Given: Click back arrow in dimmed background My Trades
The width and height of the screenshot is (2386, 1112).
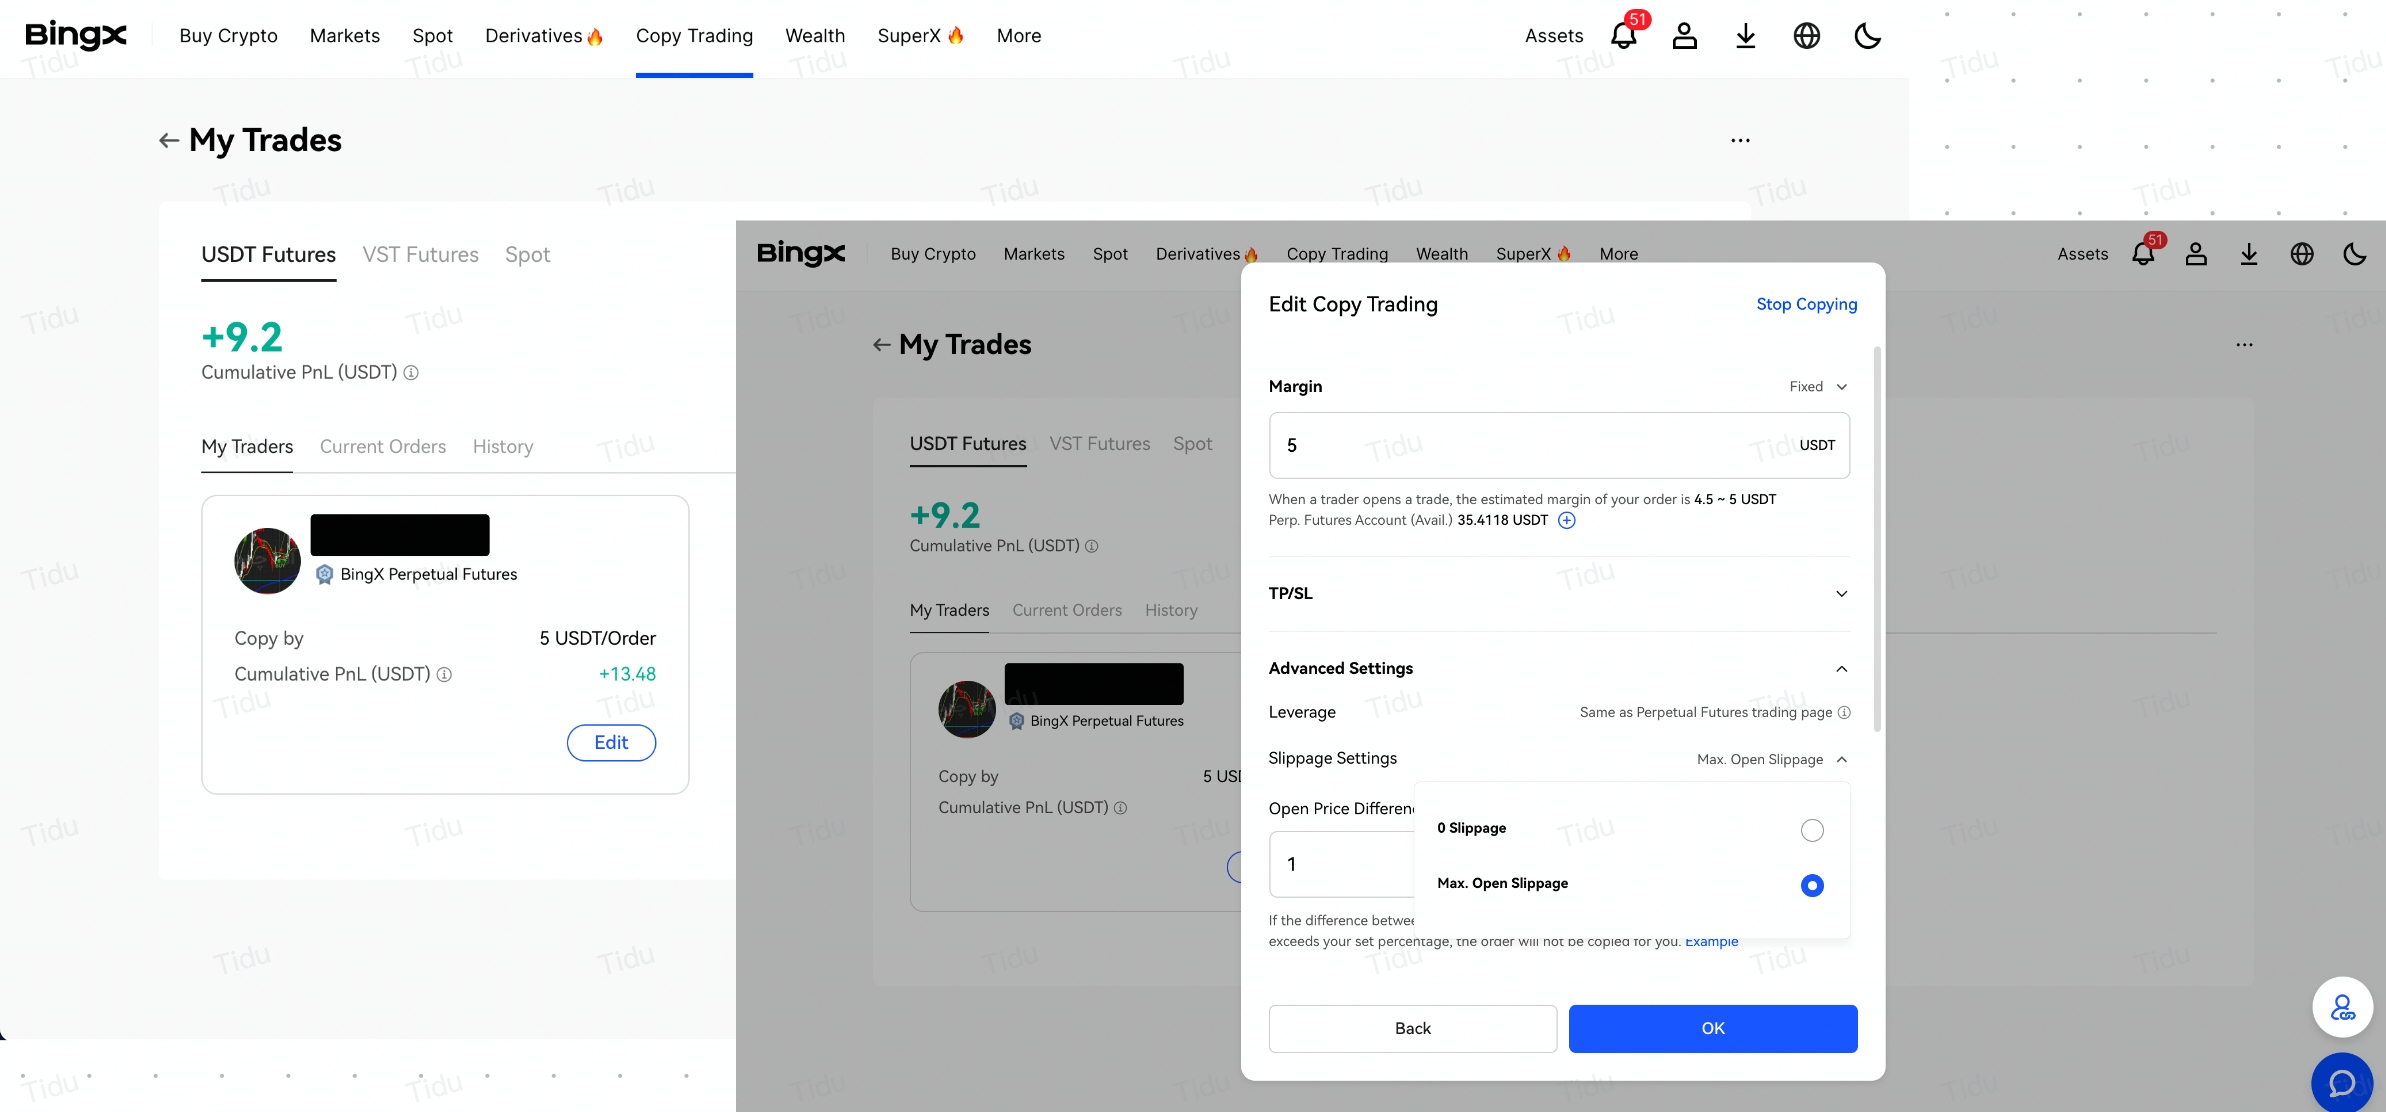Looking at the screenshot, I should 881,345.
